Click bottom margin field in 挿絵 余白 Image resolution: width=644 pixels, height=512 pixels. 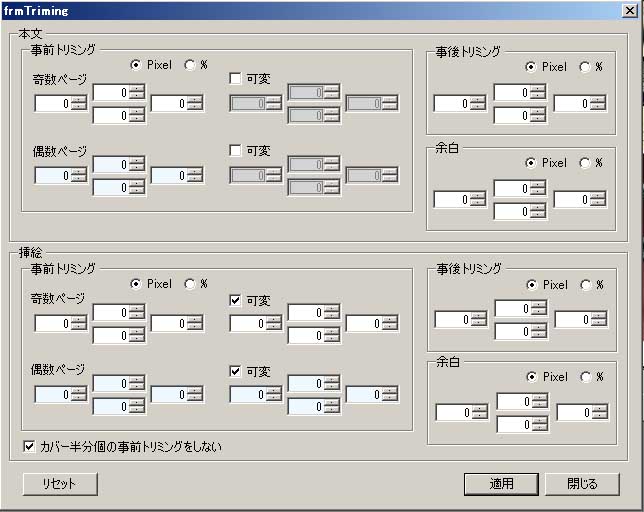tap(522, 424)
